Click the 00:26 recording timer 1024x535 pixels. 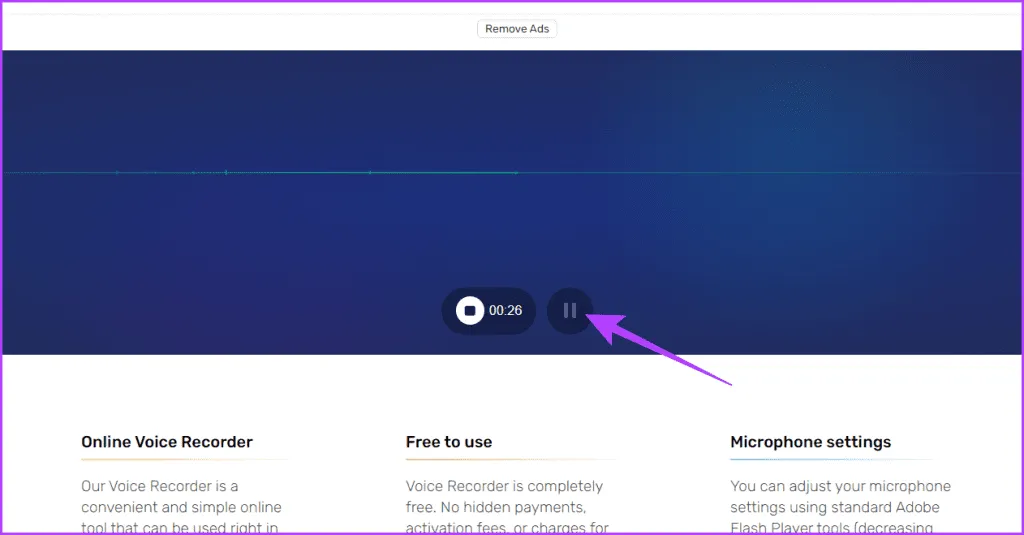[x=506, y=311]
